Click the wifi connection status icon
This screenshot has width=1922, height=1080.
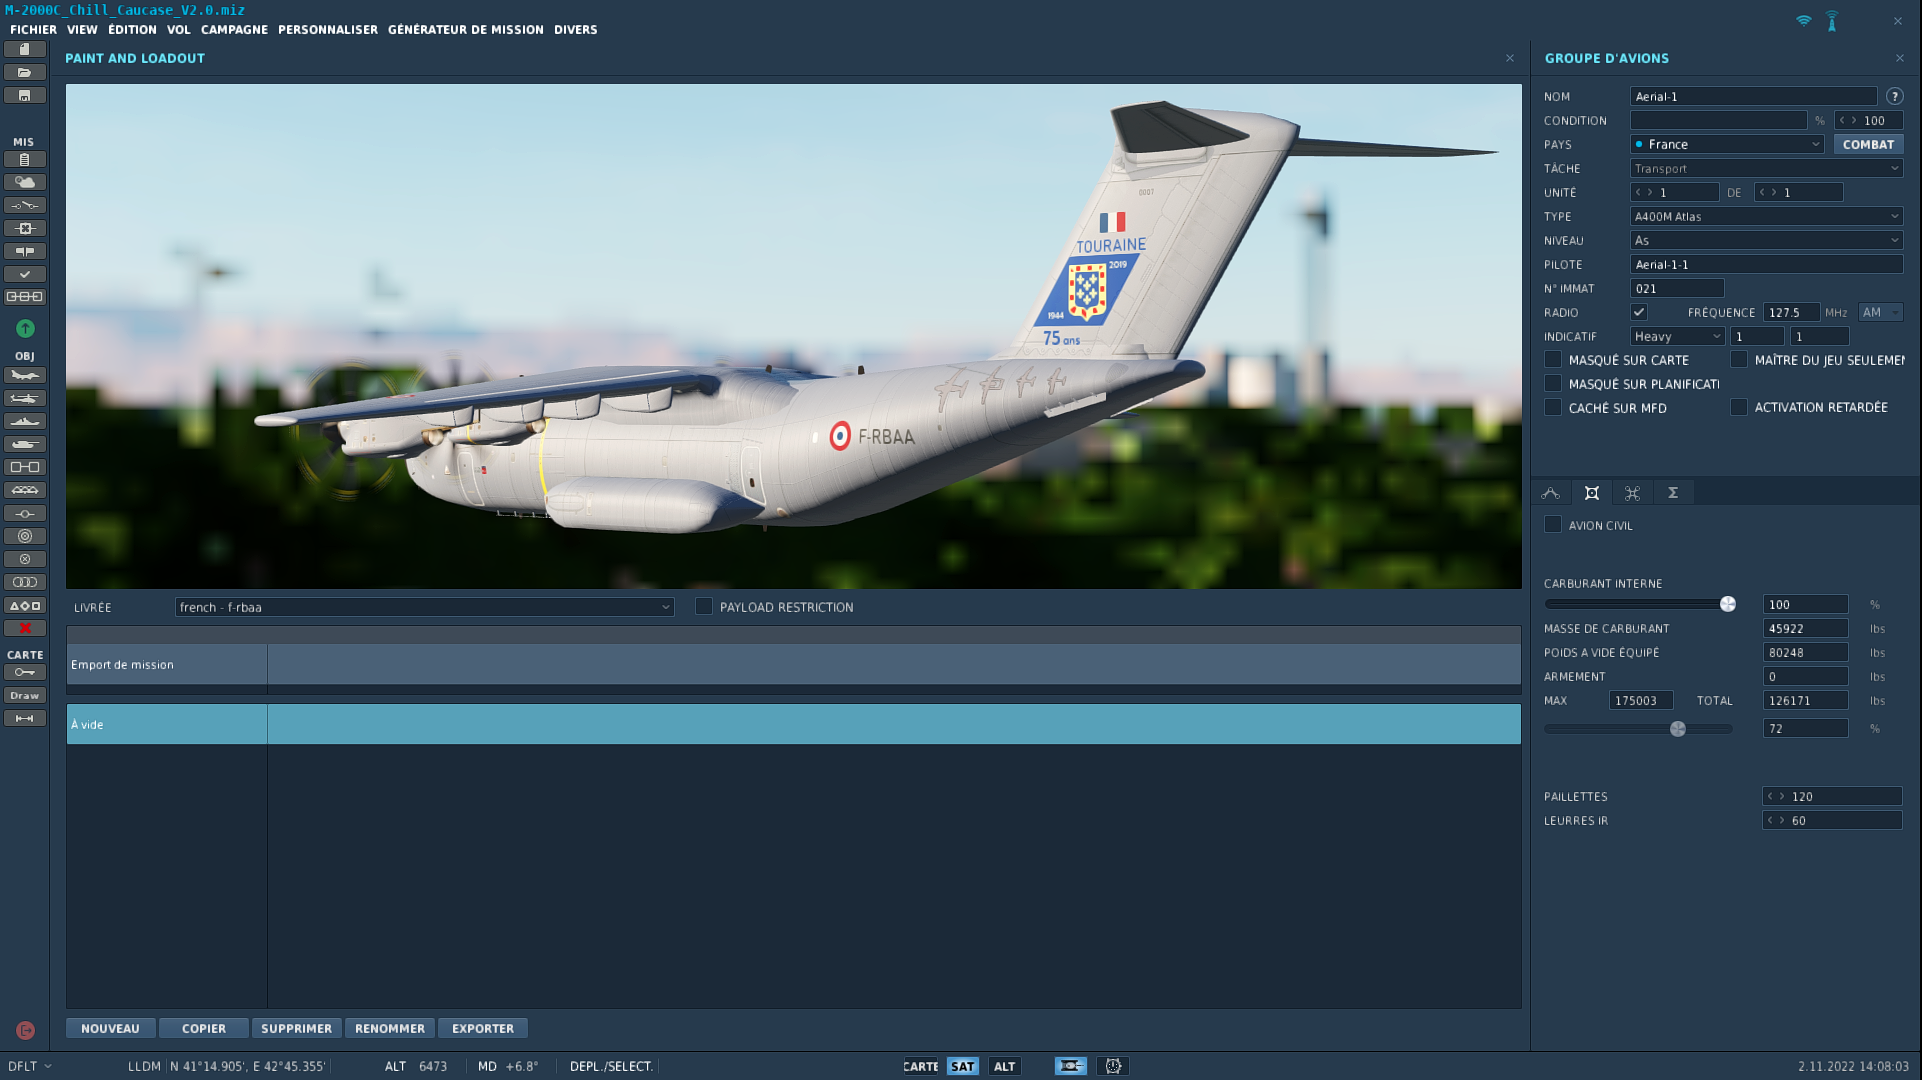click(1803, 20)
